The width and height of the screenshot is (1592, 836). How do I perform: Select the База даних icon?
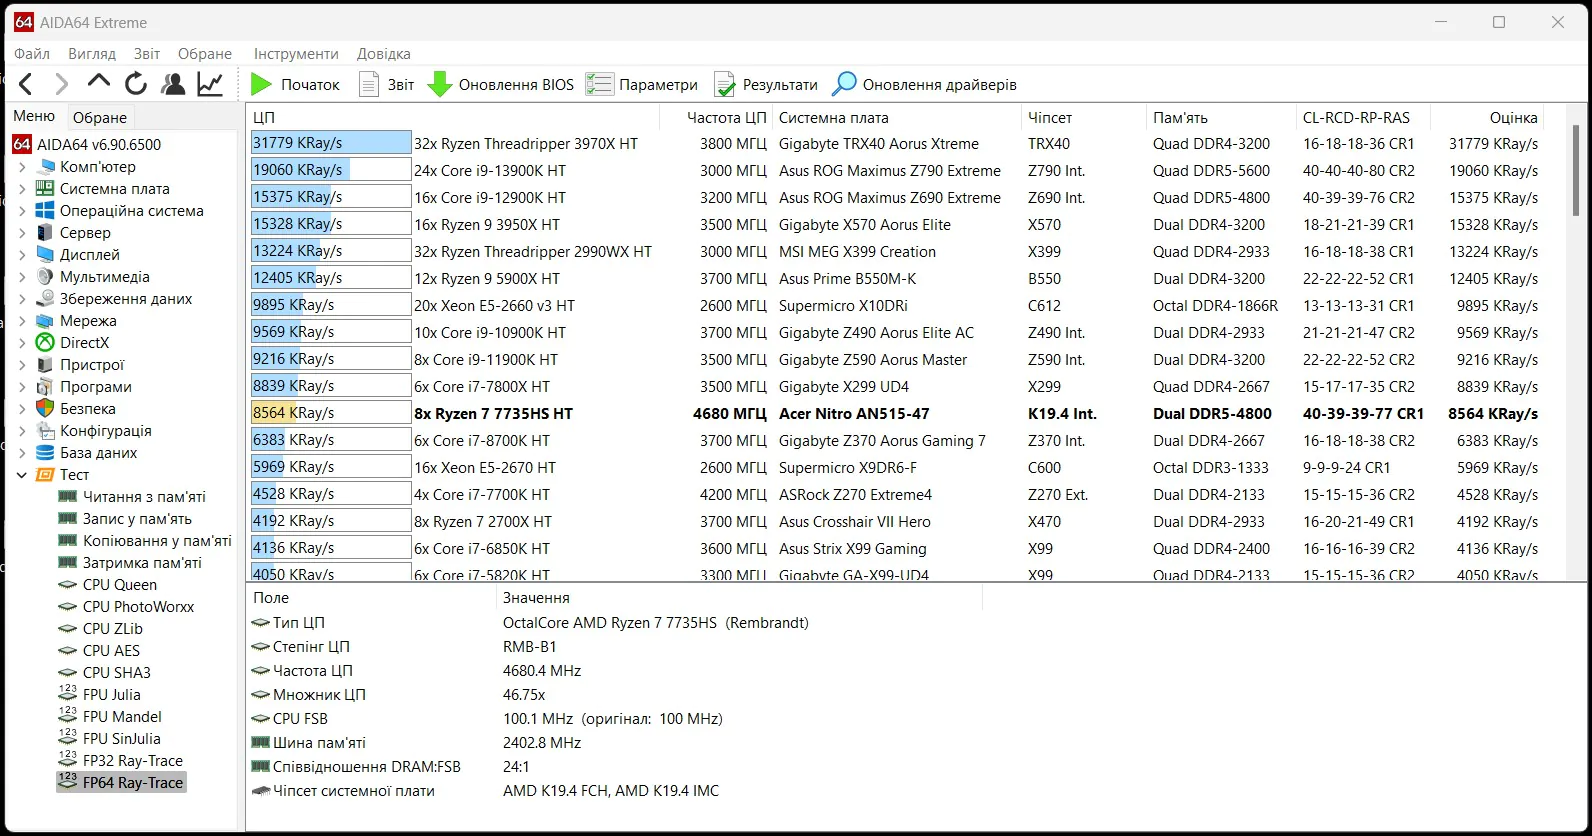pyautogui.click(x=45, y=453)
